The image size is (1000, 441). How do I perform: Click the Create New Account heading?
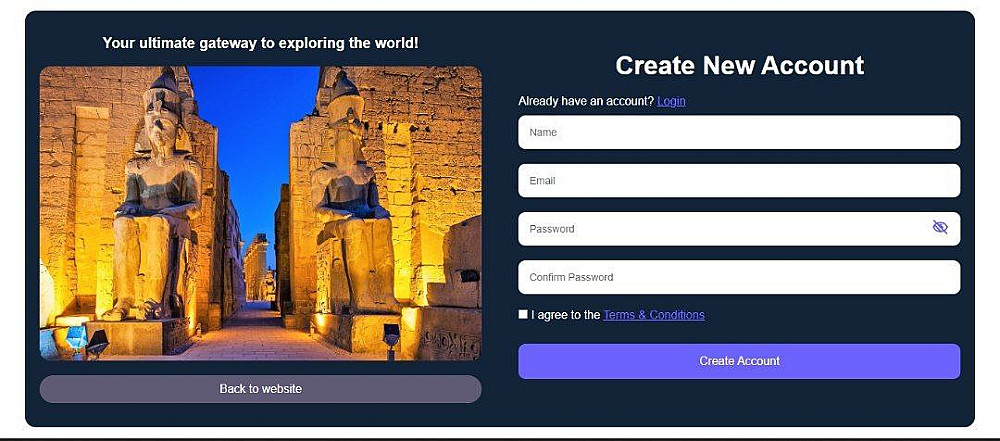[x=739, y=65]
